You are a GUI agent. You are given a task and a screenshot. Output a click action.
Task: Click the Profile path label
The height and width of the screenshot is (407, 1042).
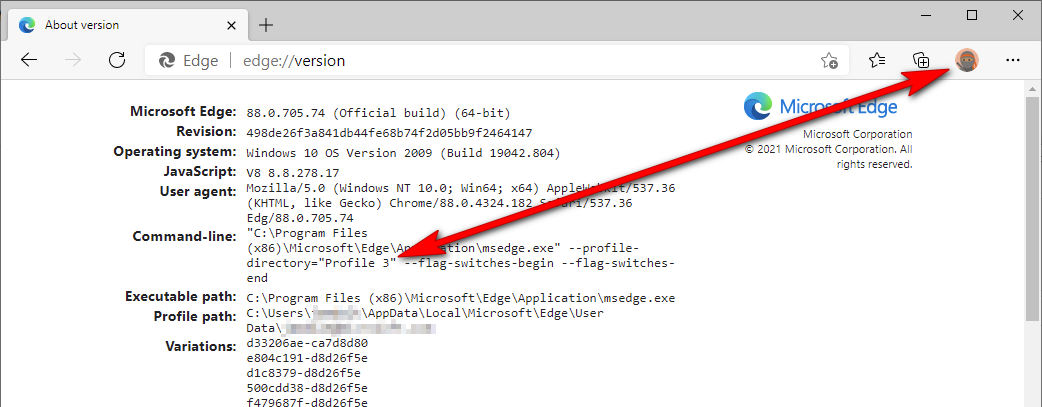[x=195, y=316]
